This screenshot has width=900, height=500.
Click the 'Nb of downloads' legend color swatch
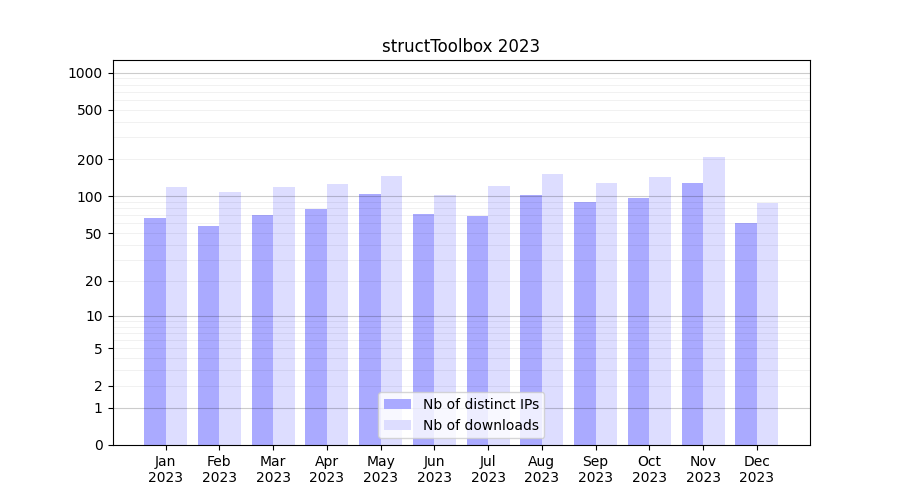coord(397,425)
